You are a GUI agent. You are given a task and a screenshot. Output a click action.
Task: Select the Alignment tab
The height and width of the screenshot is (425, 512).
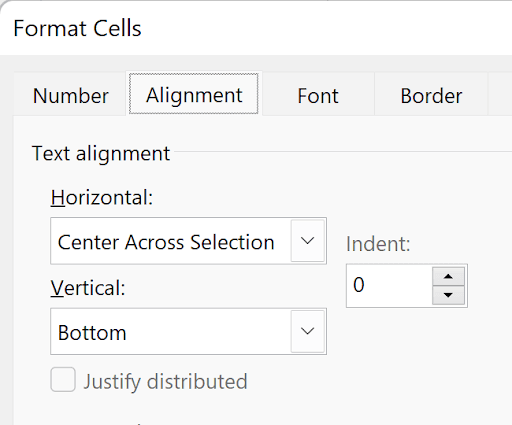194,95
